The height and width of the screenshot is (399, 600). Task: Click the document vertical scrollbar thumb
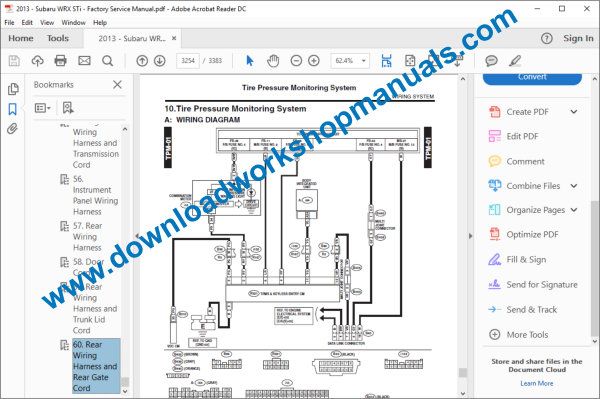coord(463,373)
